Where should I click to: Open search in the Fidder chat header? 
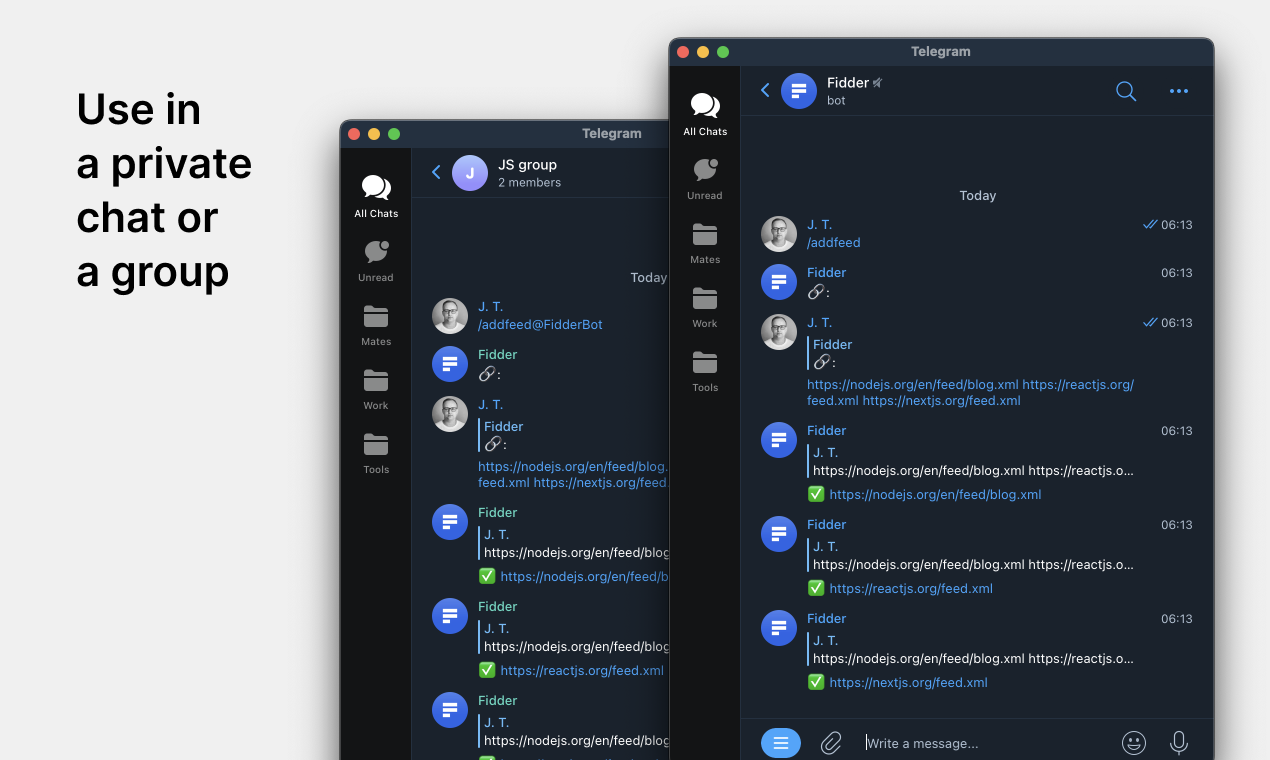point(1126,91)
